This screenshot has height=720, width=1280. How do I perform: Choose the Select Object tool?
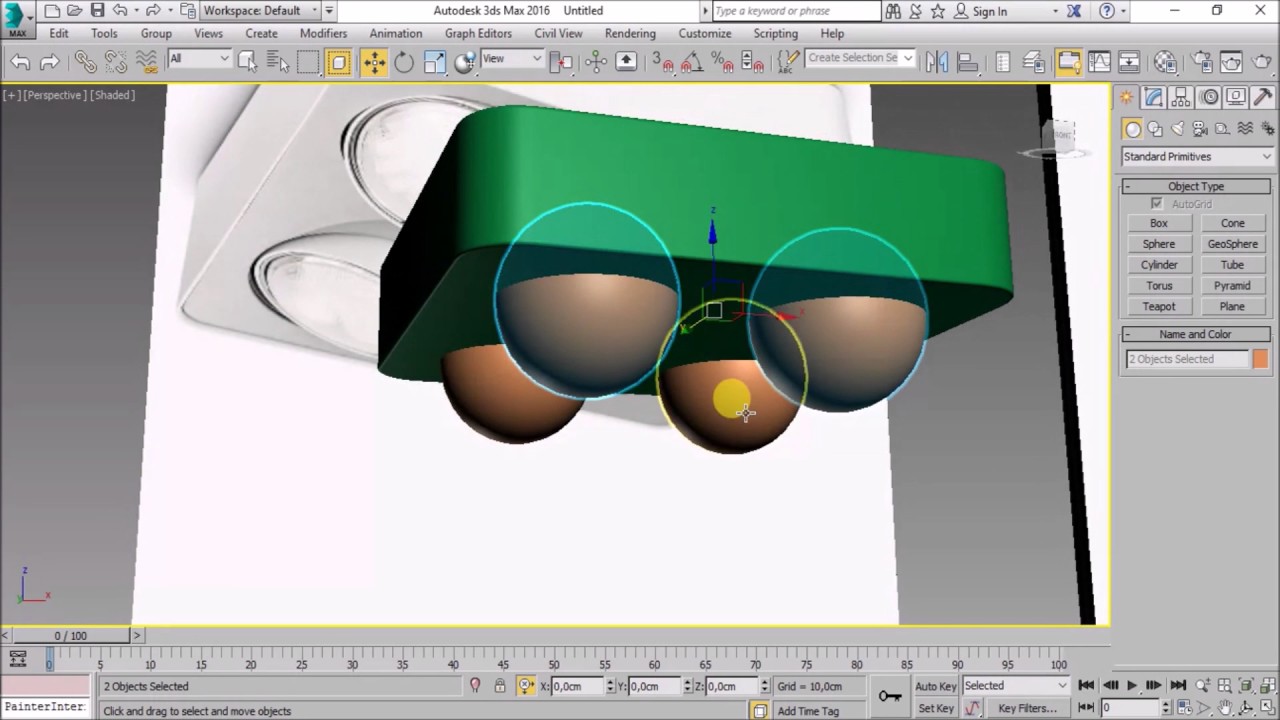(247, 62)
